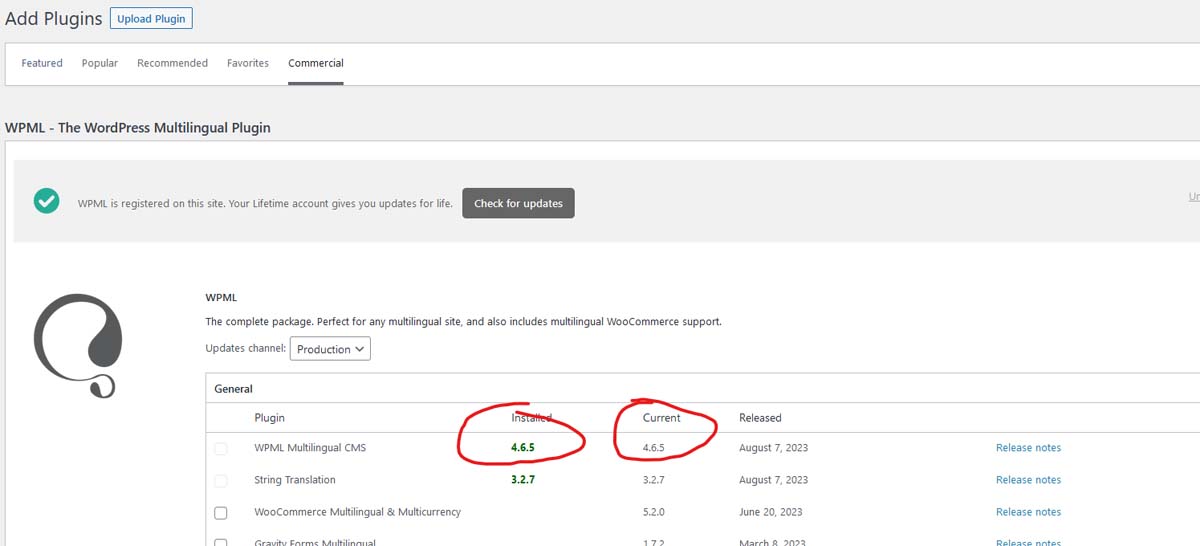Click the Released column header
Image resolution: width=1200 pixels, height=546 pixels.
(760, 418)
